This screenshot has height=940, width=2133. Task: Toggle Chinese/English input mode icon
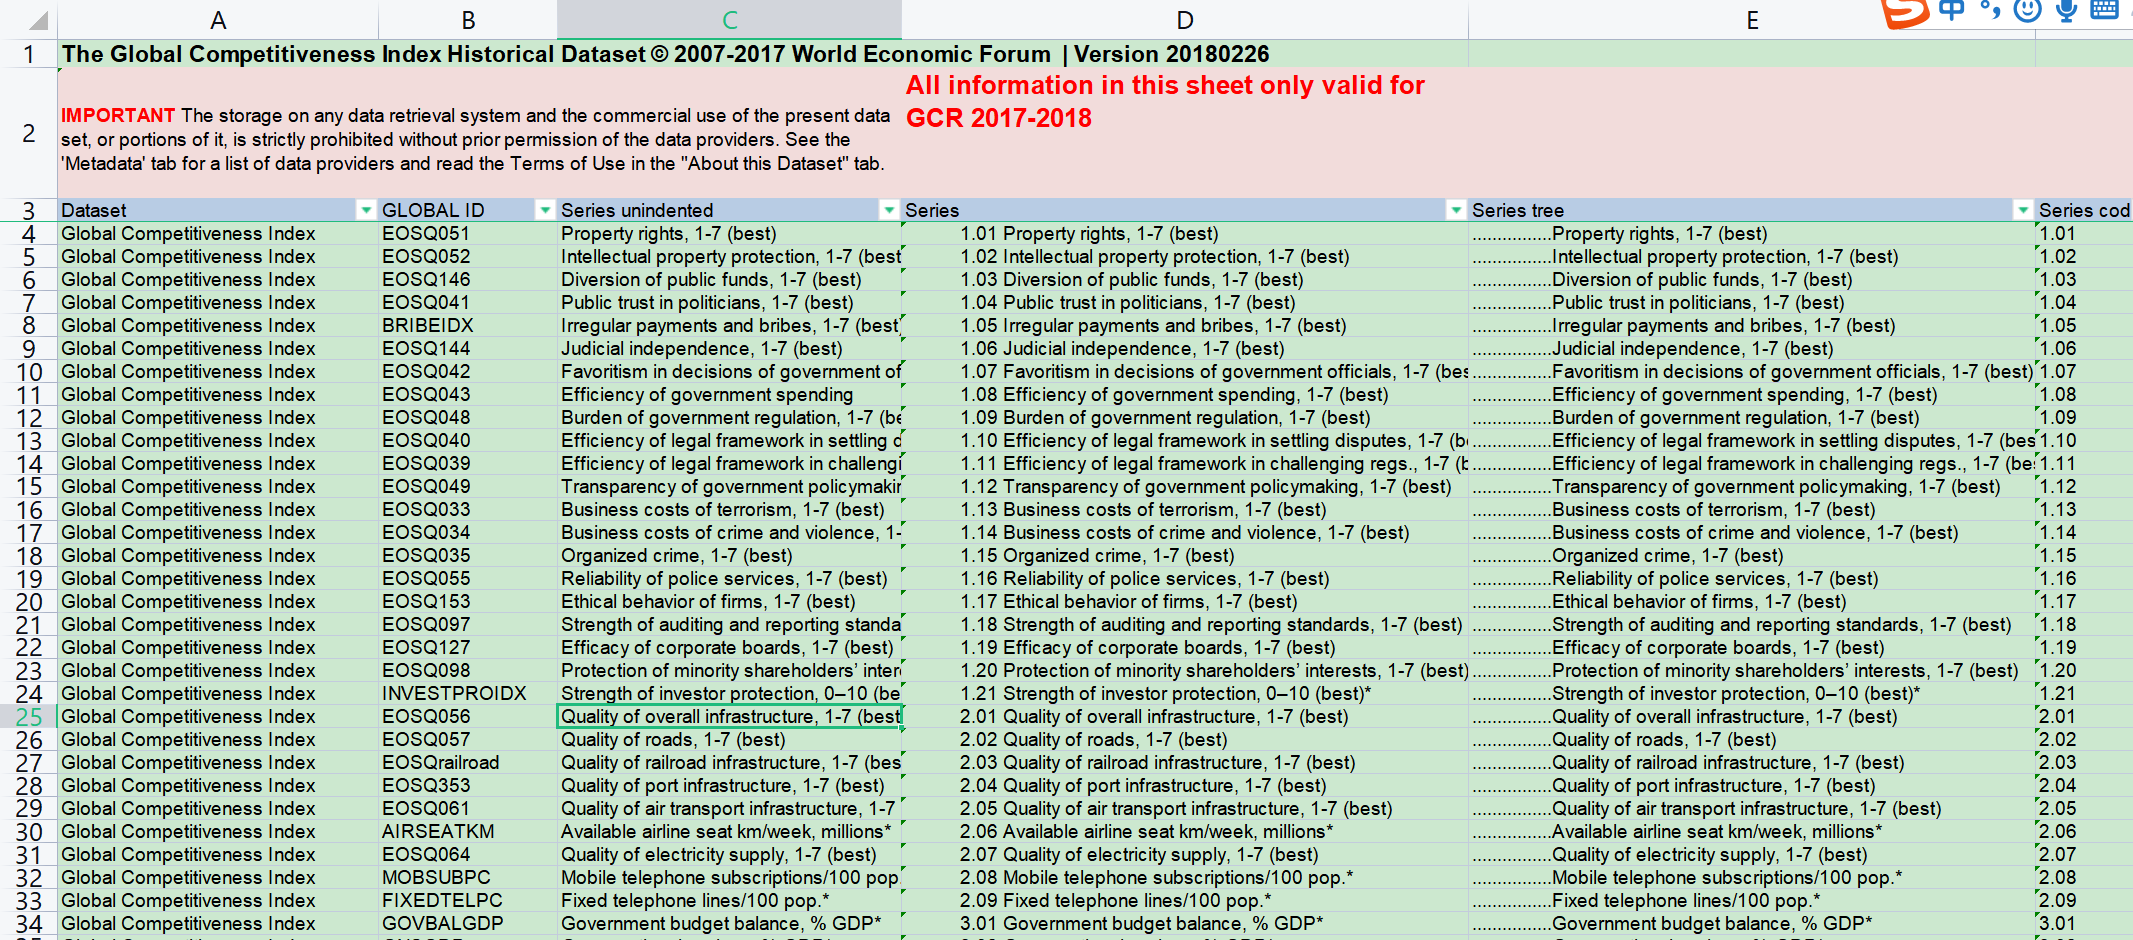point(1950,10)
